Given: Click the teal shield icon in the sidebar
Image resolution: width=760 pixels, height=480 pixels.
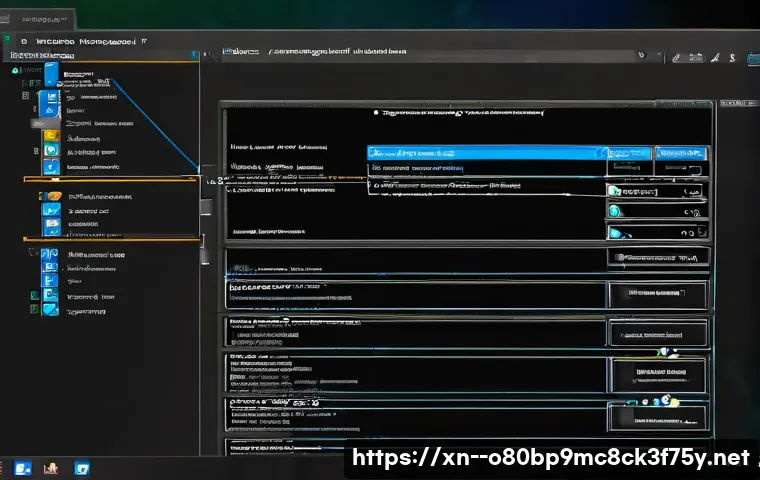Looking at the screenshot, I should [51, 150].
